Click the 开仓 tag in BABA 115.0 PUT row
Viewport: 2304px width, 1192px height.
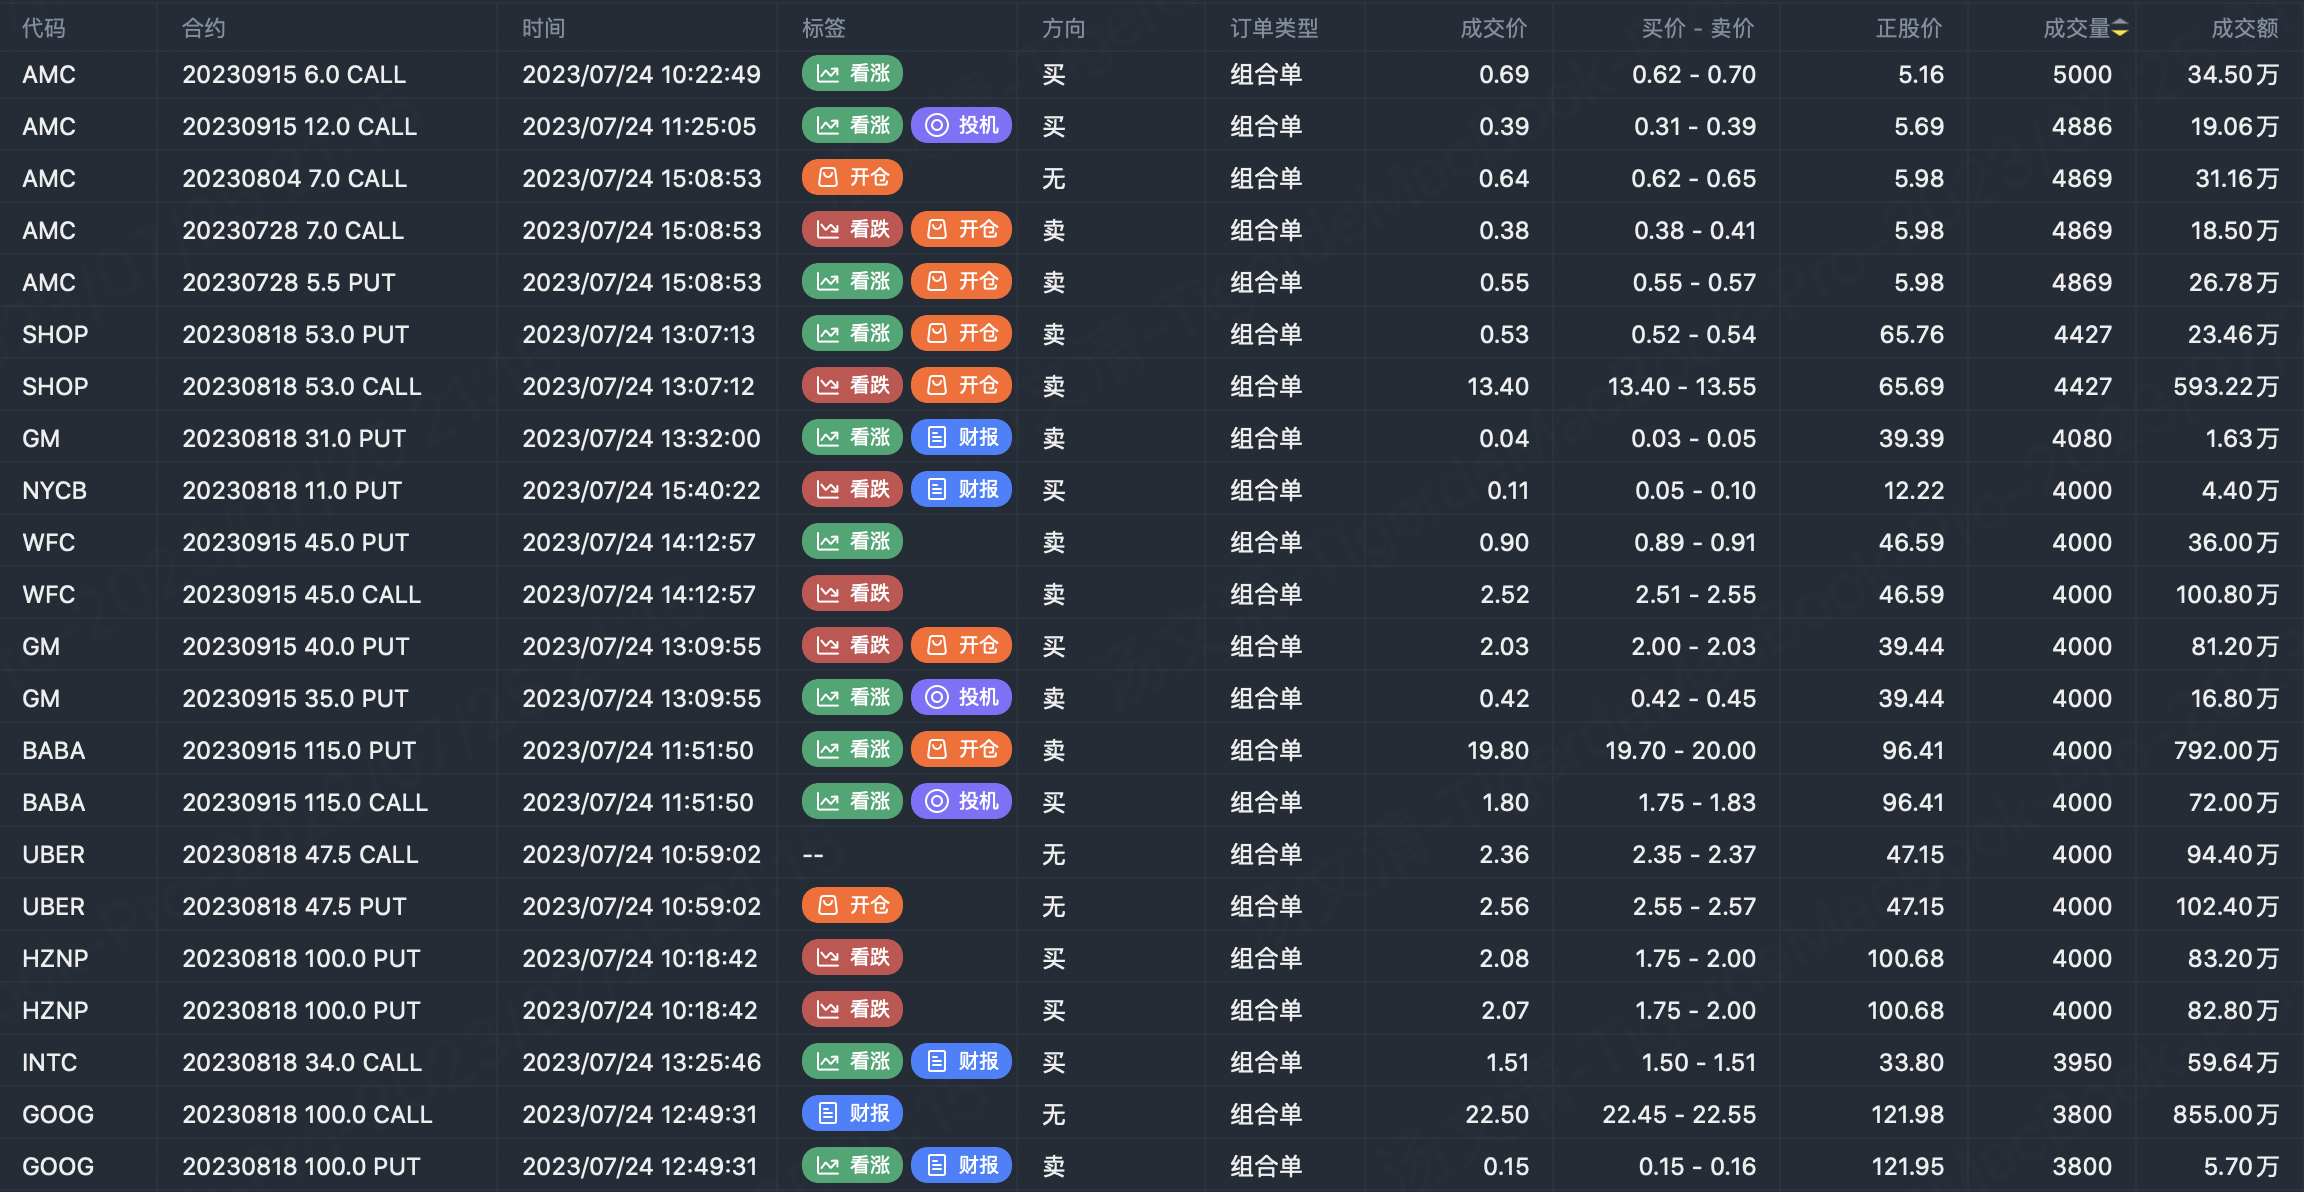pyautogui.click(x=962, y=749)
